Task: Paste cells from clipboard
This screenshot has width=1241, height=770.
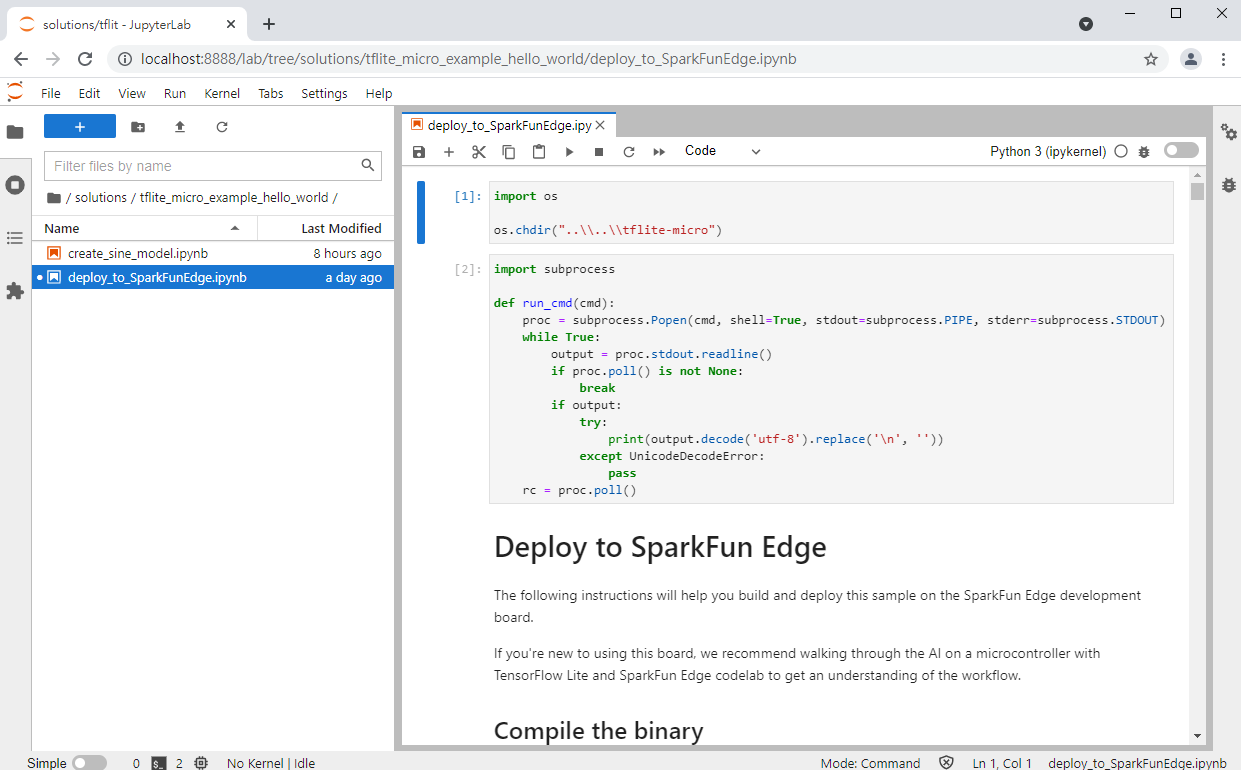Action: (539, 152)
